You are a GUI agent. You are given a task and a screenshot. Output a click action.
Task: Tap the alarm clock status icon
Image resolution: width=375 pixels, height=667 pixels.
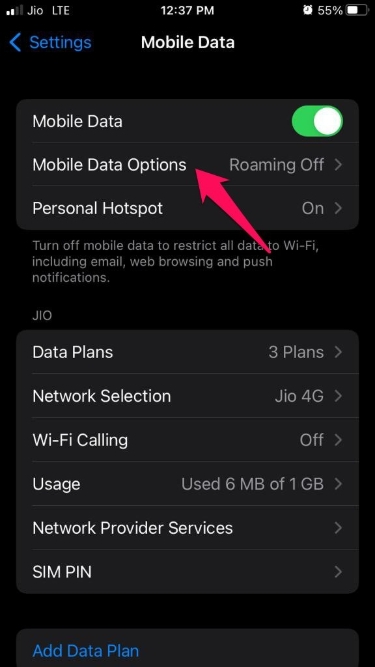click(x=308, y=11)
